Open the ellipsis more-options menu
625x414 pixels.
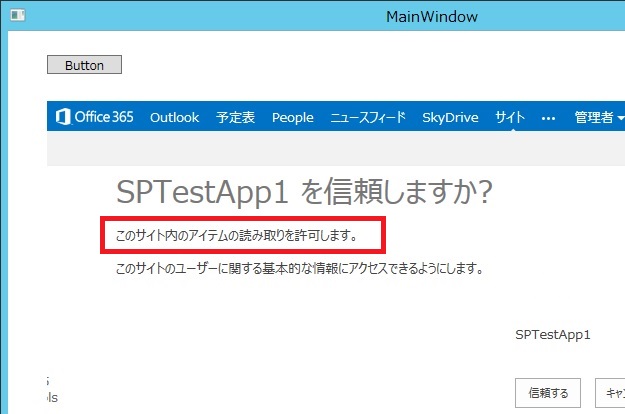[548, 118]
